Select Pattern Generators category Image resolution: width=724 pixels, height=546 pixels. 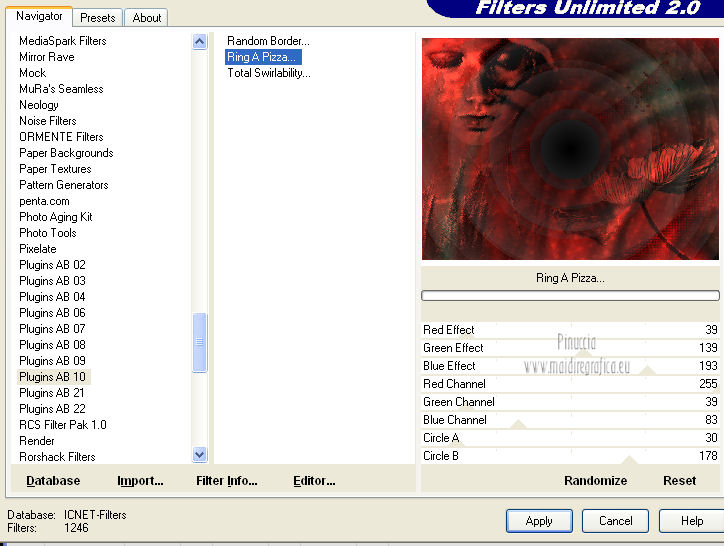64,185
